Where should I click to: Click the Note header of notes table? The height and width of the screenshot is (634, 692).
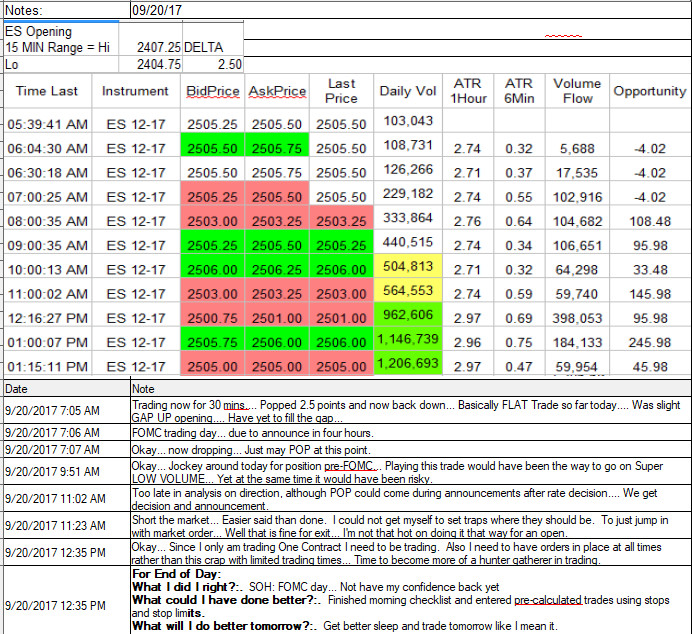click(x=410, y=389)
